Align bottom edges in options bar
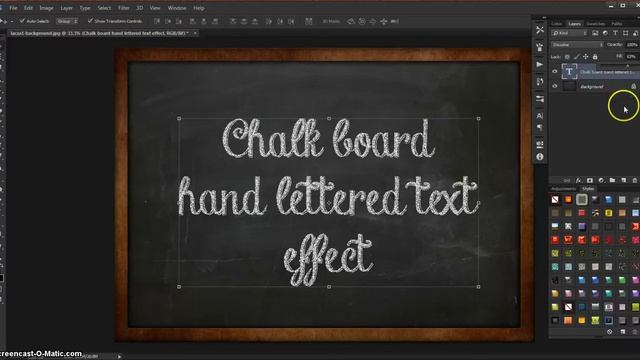 click(179, 21)
